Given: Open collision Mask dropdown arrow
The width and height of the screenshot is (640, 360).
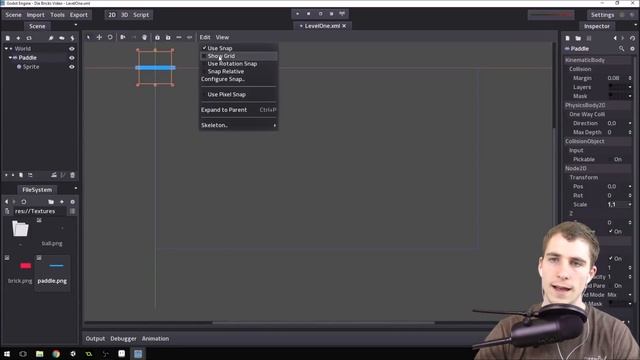Looking at the screenshot, I should pos(630,96).
